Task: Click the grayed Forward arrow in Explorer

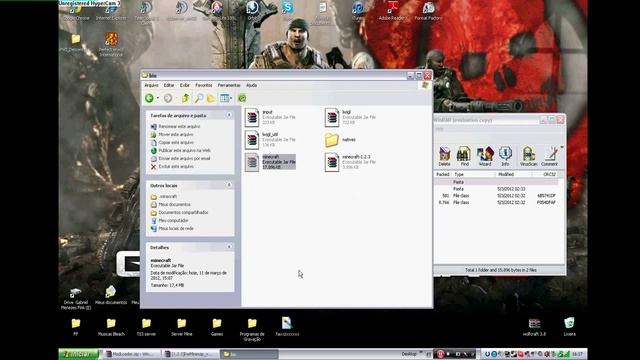Action: coord(168,98)
